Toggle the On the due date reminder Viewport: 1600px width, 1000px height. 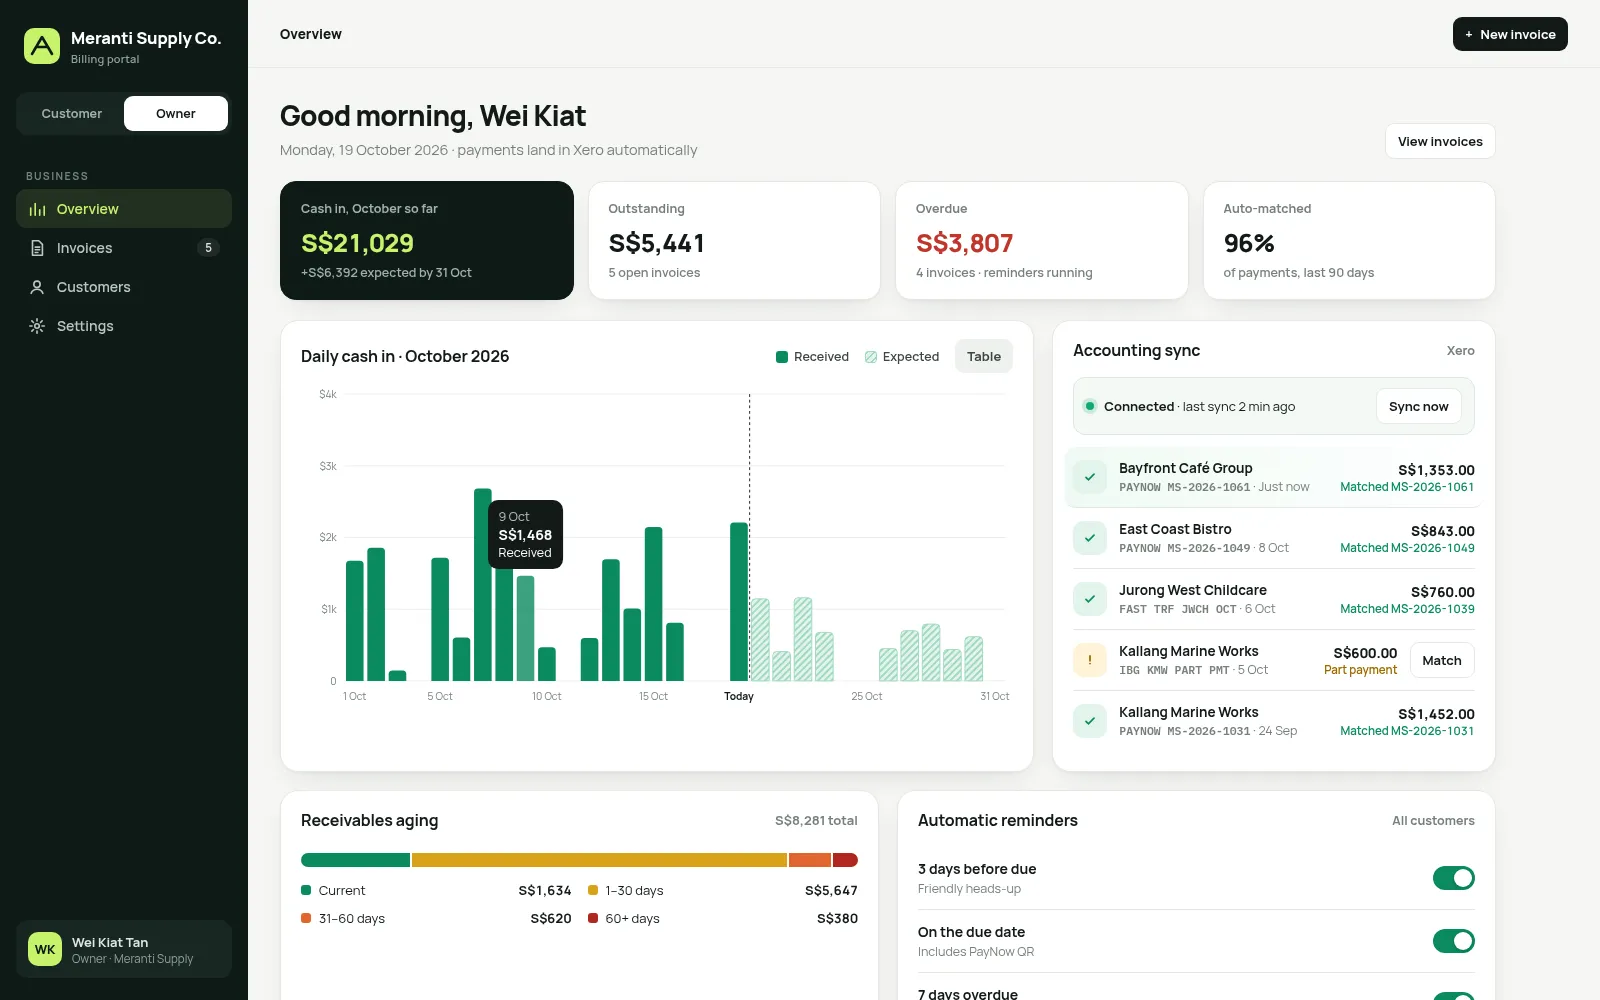click(x=1453, y=941)
